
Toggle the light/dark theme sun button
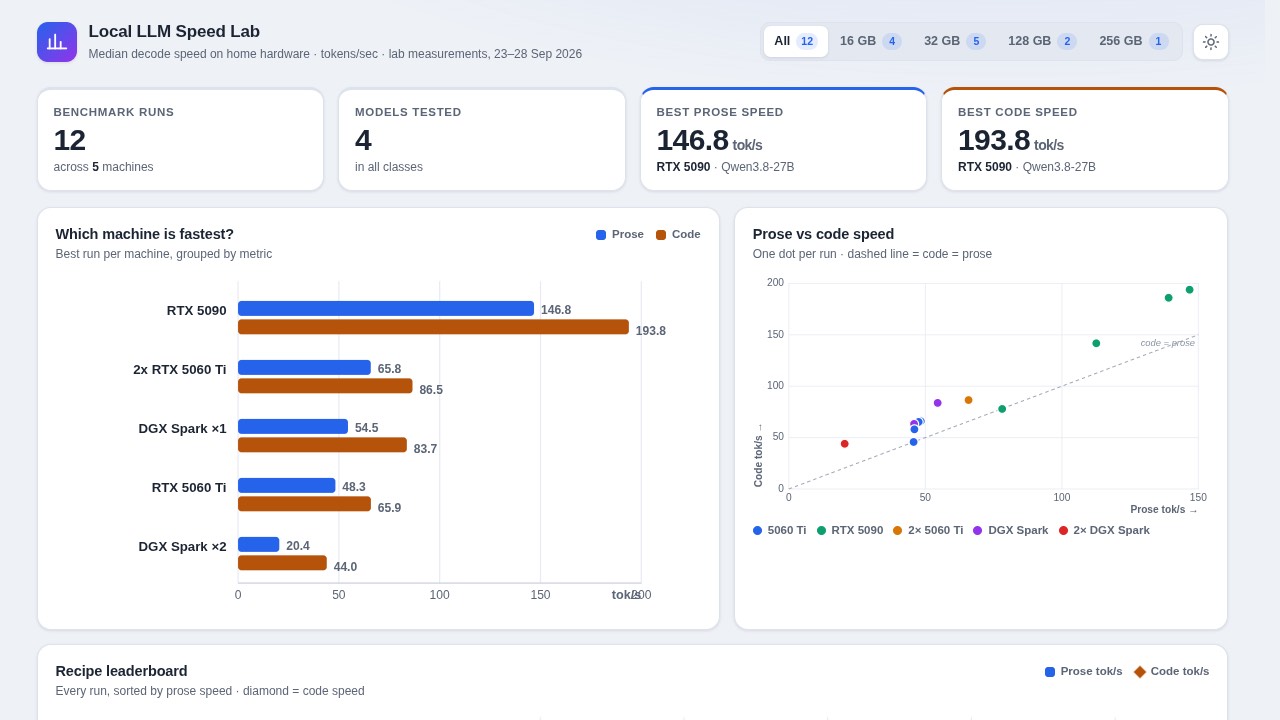1210,42
